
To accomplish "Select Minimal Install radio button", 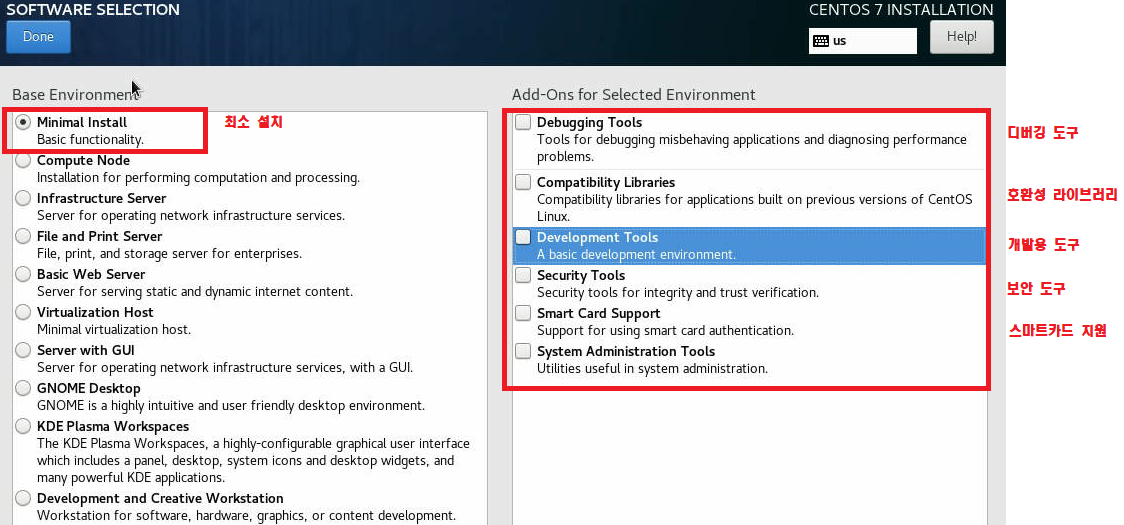I will [24, 123].
